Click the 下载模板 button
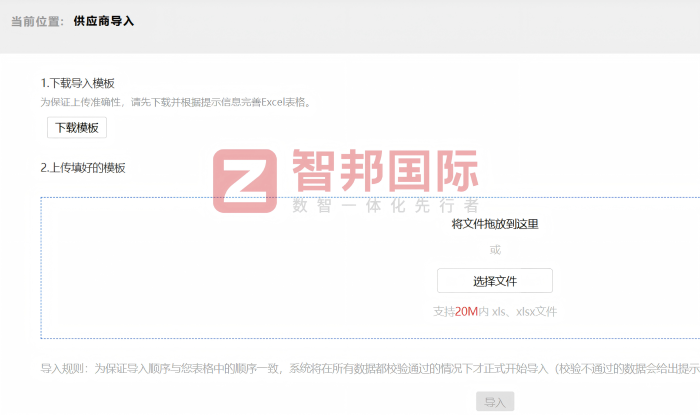Screen dimensions: 700x415 77,128
